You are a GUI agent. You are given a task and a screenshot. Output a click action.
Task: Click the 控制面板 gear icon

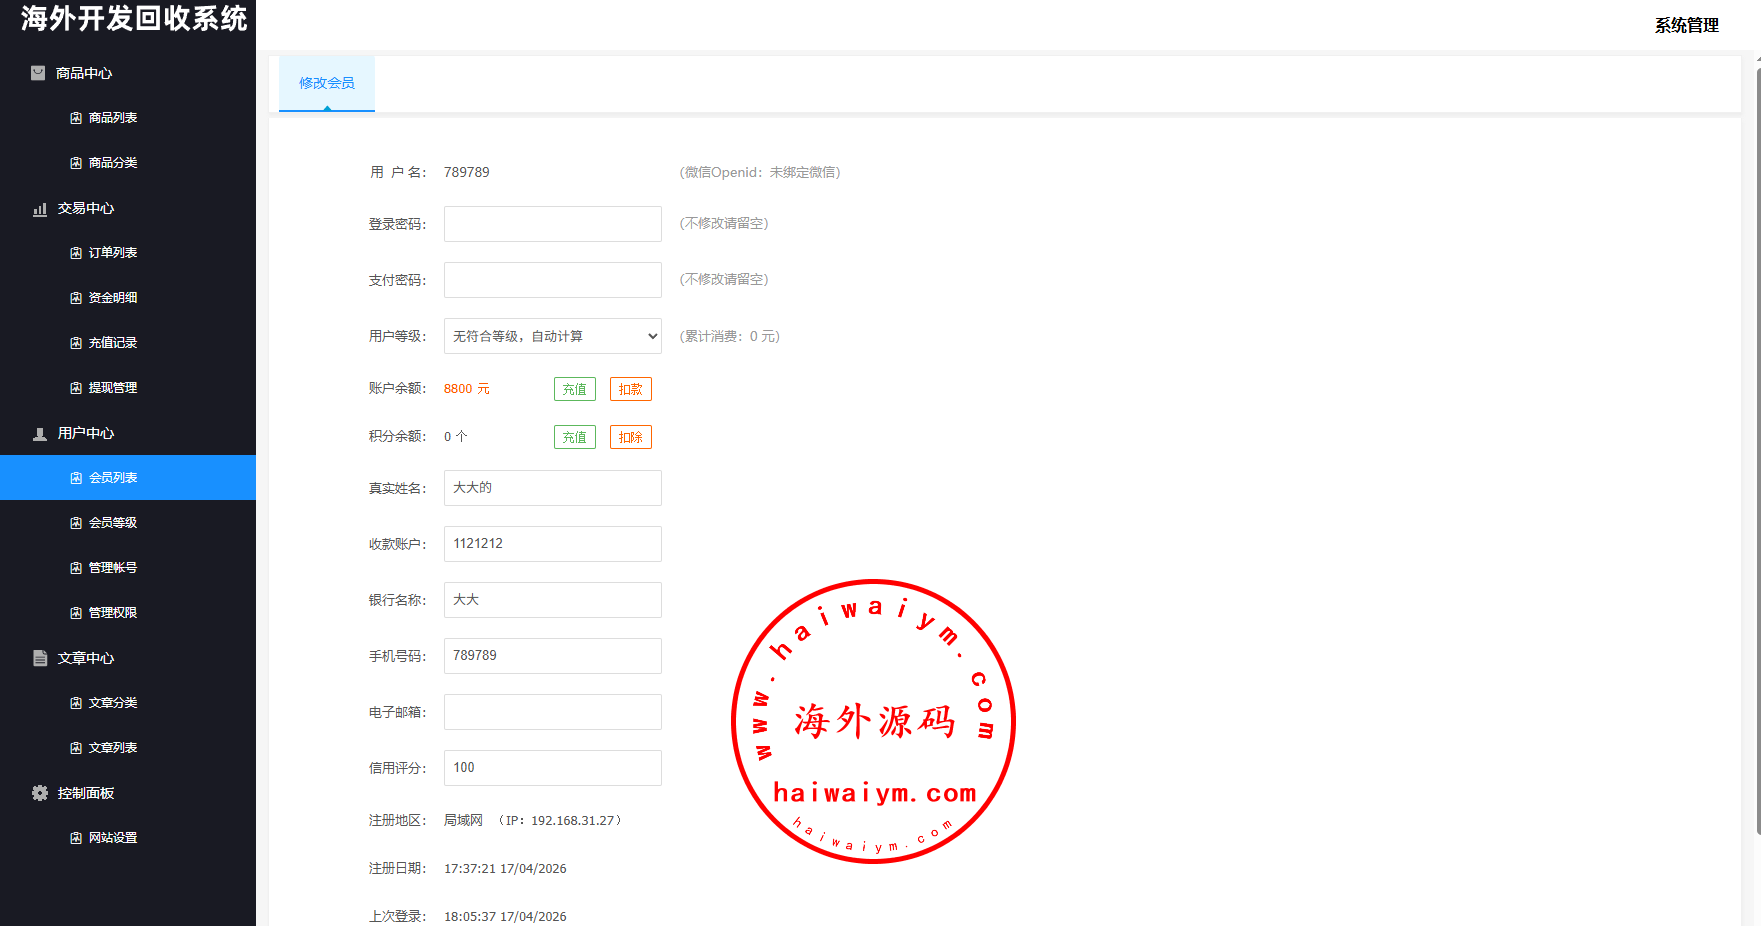click(40, 793)
